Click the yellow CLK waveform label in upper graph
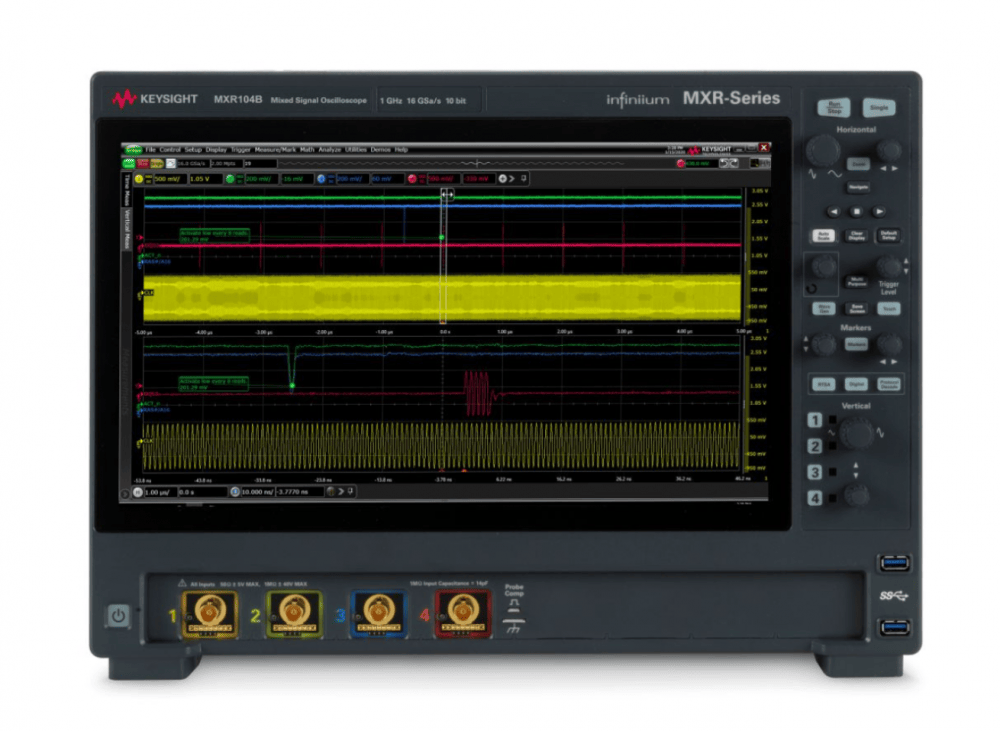Screen dimensions: 1000x731 coord(148,293)
